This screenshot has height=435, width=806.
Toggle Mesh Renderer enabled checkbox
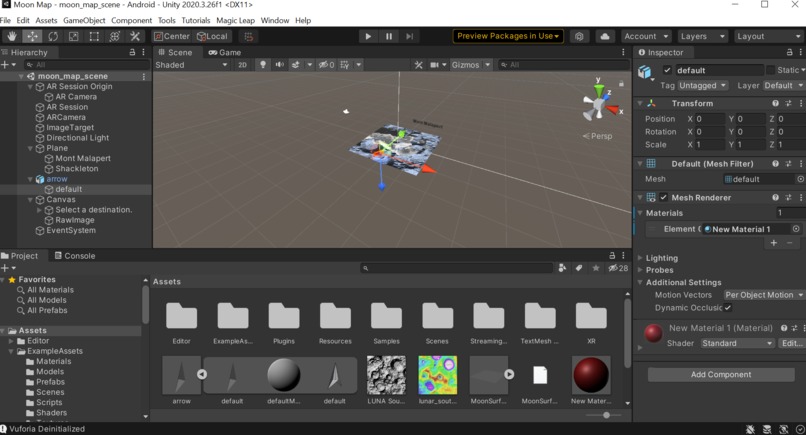tap(664, 197)
